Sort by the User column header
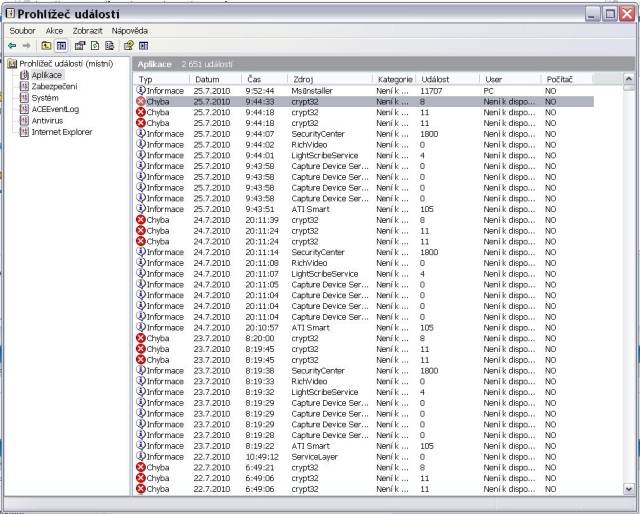Viewport: 640px width, 514px height. coord(510,79)
